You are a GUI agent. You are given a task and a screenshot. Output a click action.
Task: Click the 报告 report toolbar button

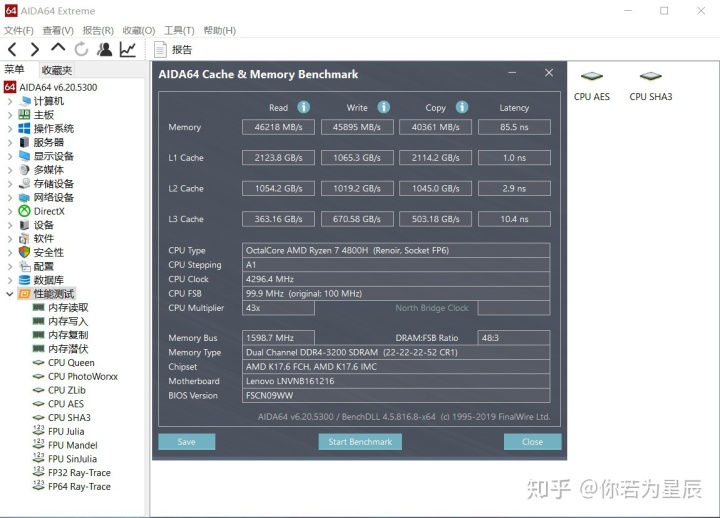pyautogui.click(x=173, y=50)
